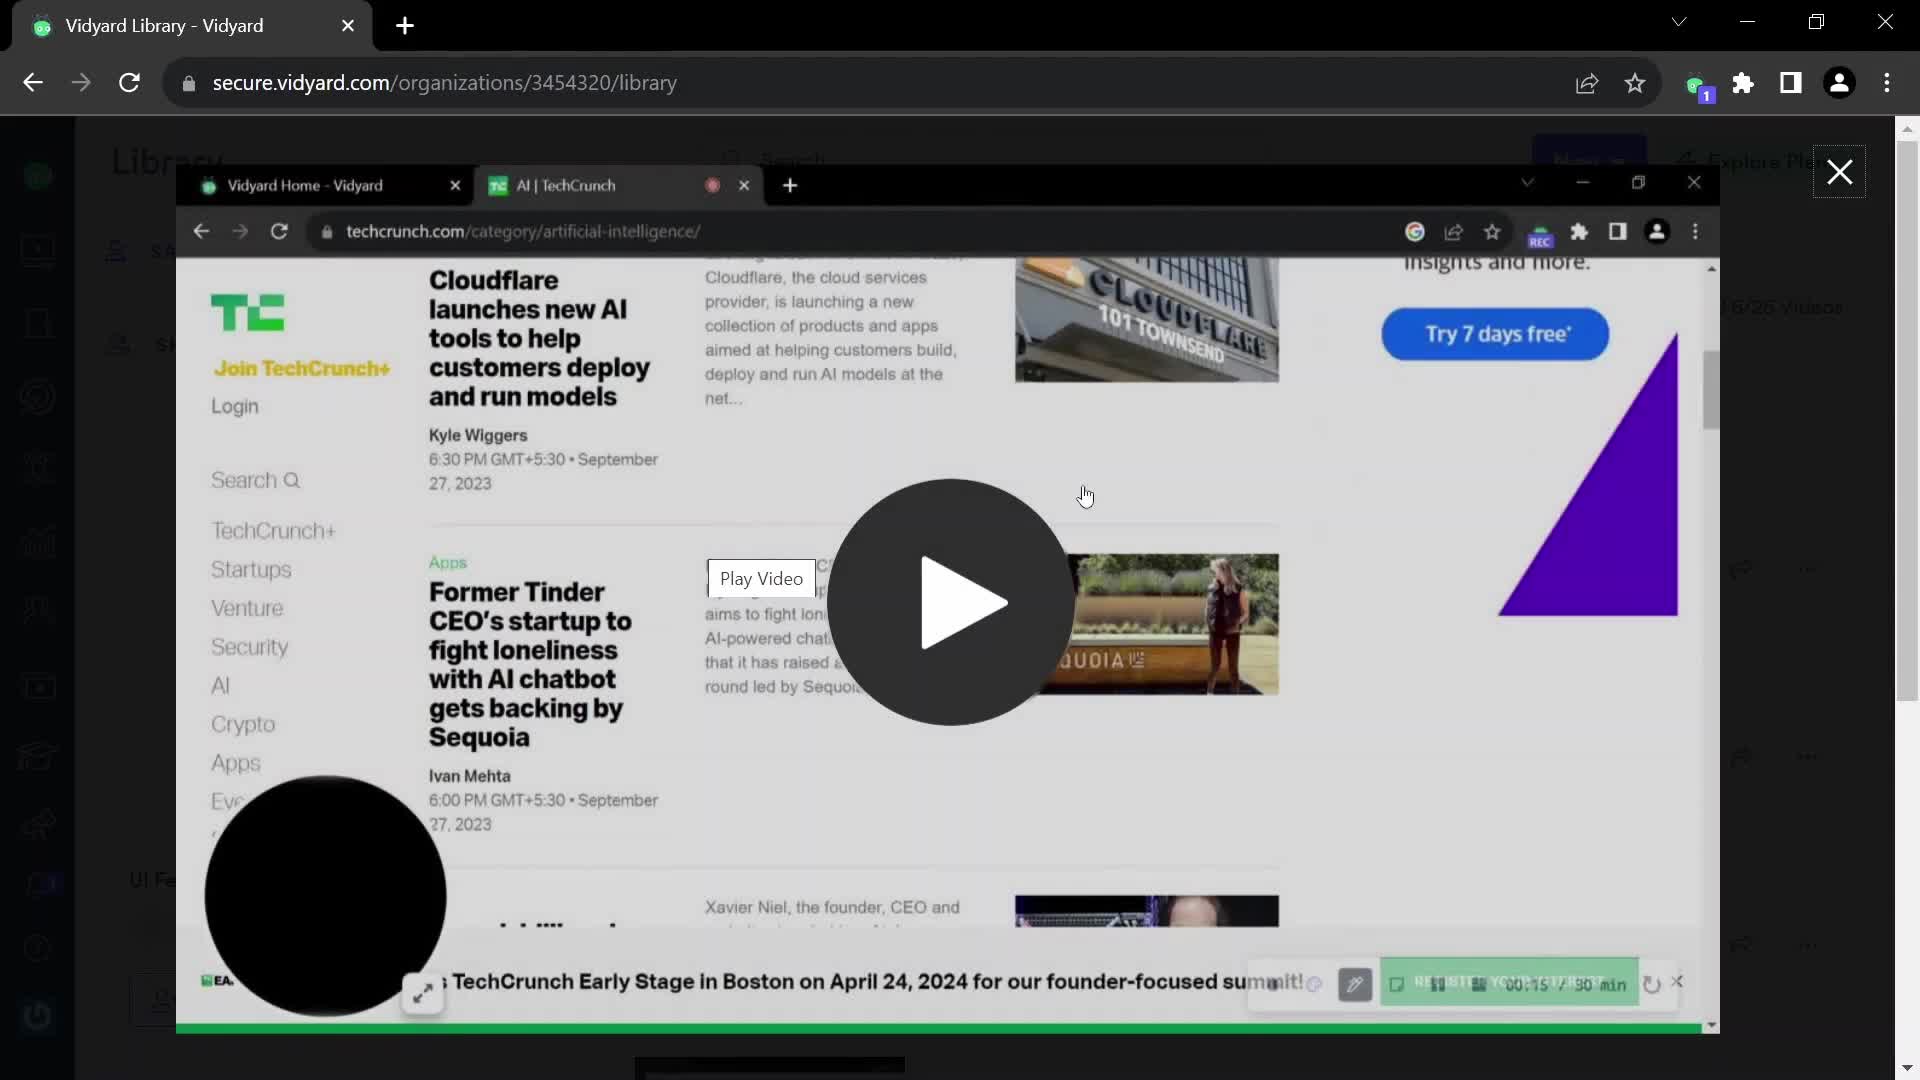Image resolution: width=1920 pixels, height=1080 pixels.
Task: Click the green Vidyard logo in sidebar
Action: (37, 176)
